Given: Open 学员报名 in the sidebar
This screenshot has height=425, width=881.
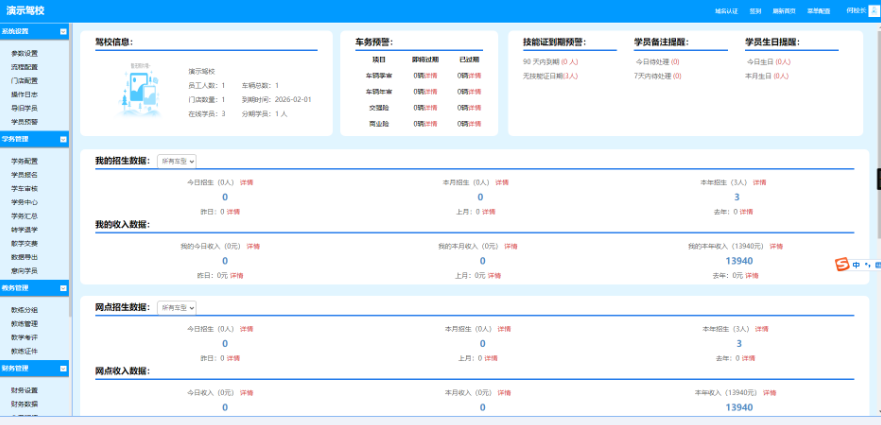Looking at the screenshot, I should pyautogui.click(x=25, y=175).
